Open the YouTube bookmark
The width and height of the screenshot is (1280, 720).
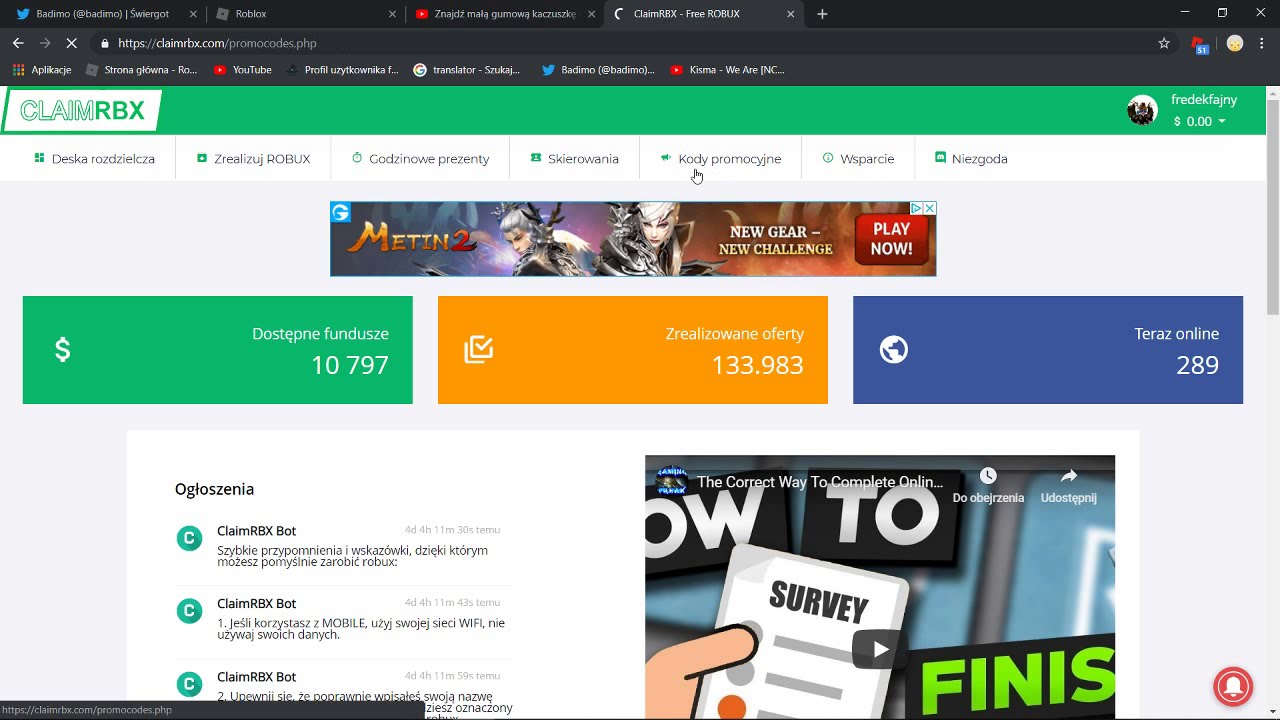point(242,70)
